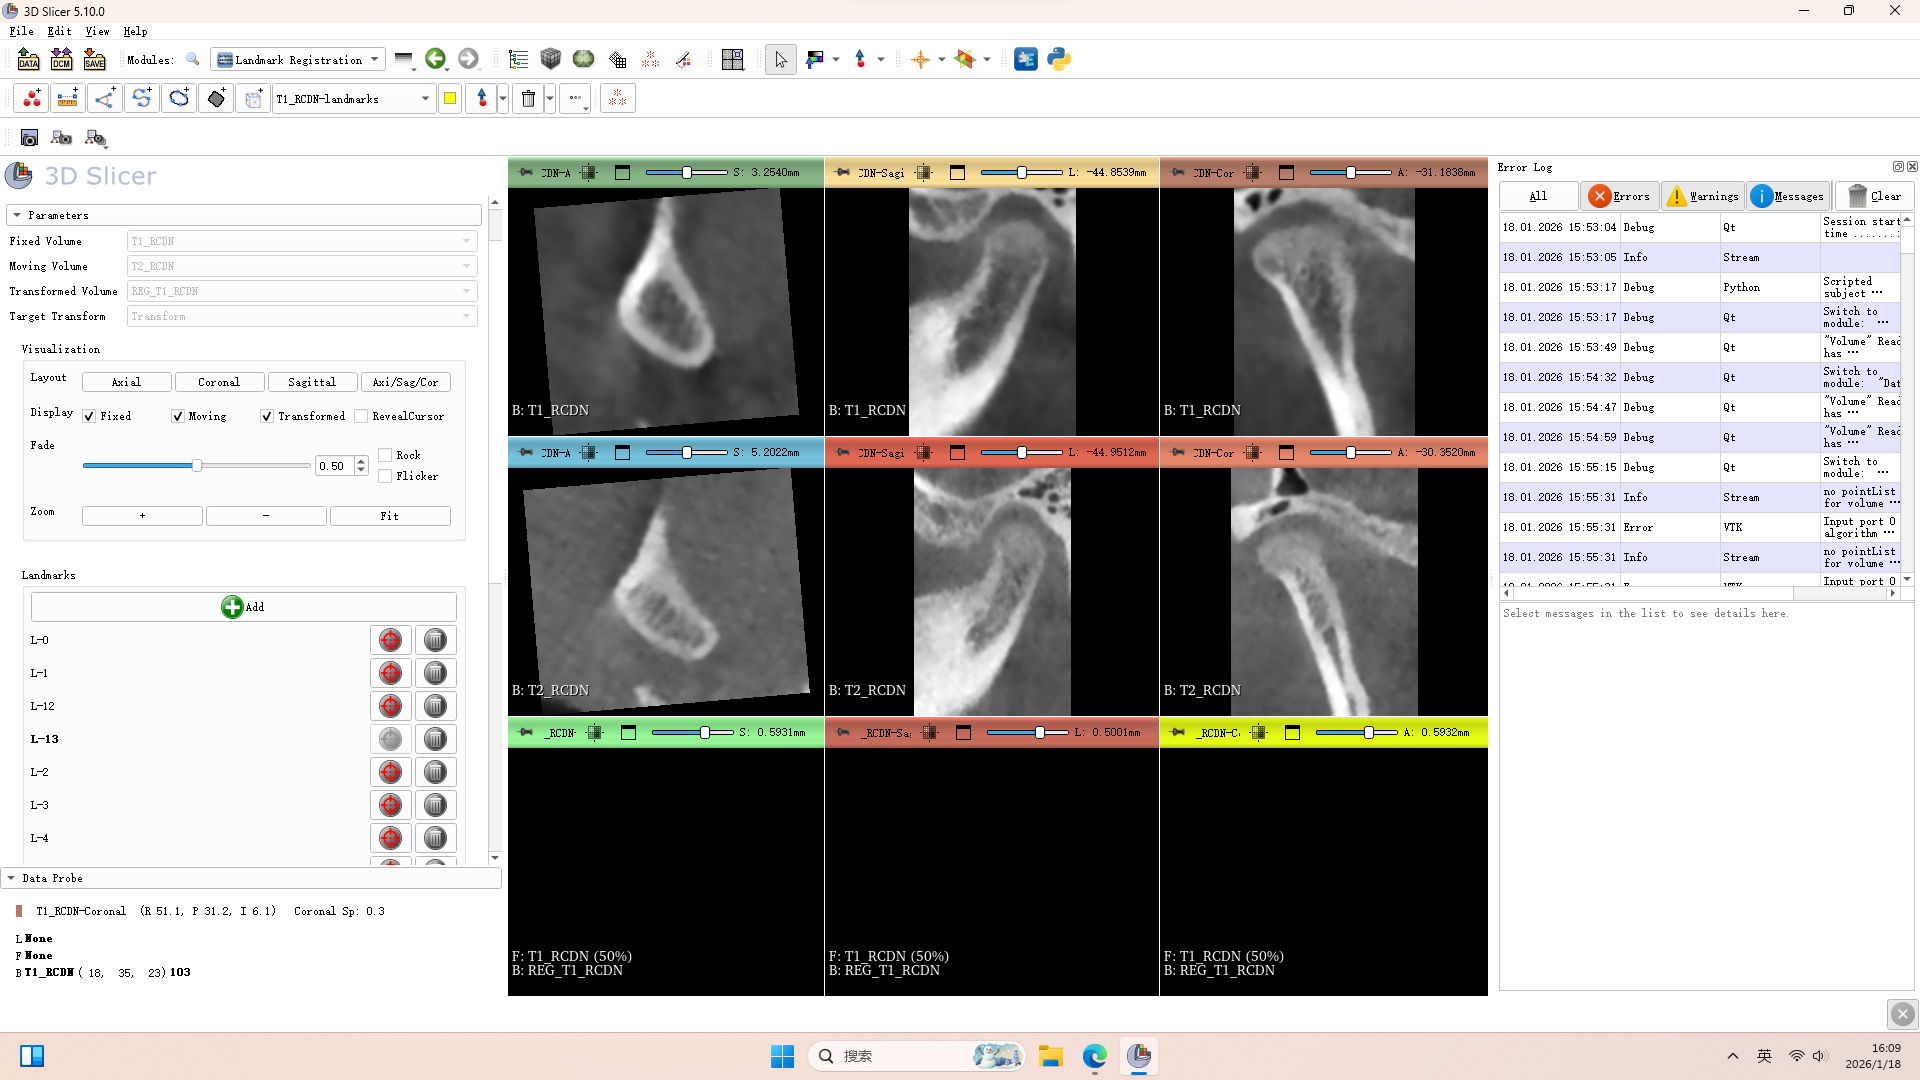Toggle the crosshair toolbar icon
The image size is (1920, 1080).
tap(920, 60)
